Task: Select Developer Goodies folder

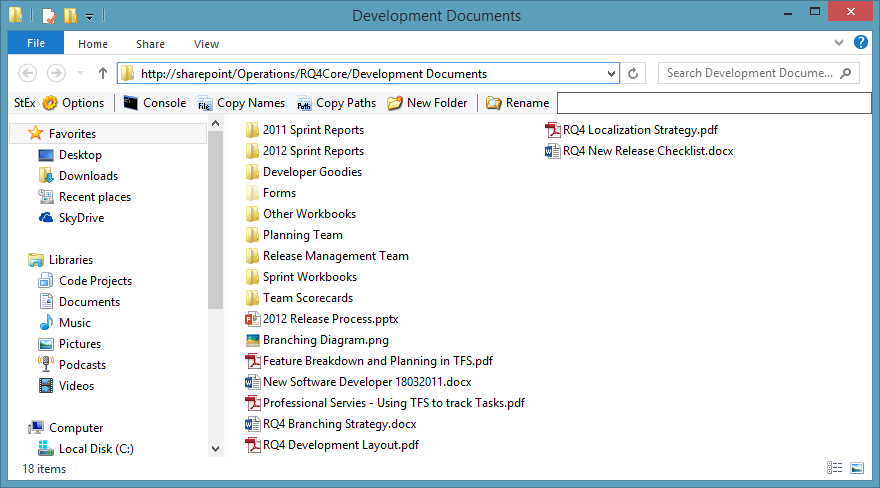Action: [x=304, y=172]
